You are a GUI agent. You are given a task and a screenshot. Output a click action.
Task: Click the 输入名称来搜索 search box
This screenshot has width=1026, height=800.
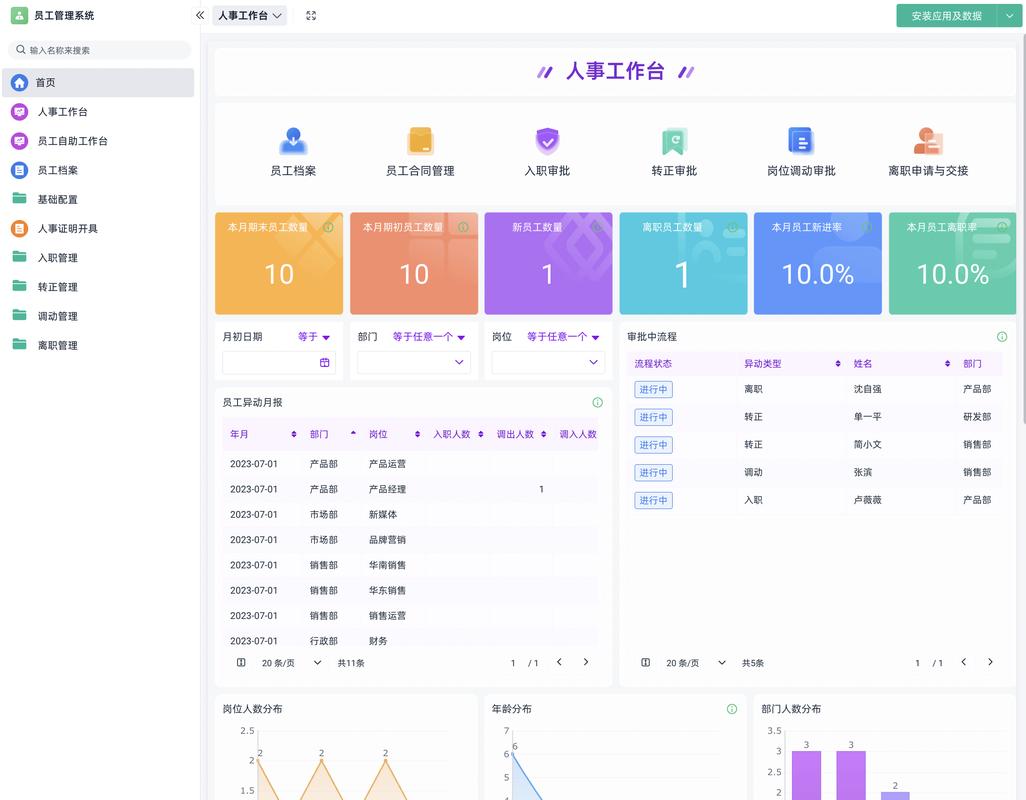[x=99, y=50]
